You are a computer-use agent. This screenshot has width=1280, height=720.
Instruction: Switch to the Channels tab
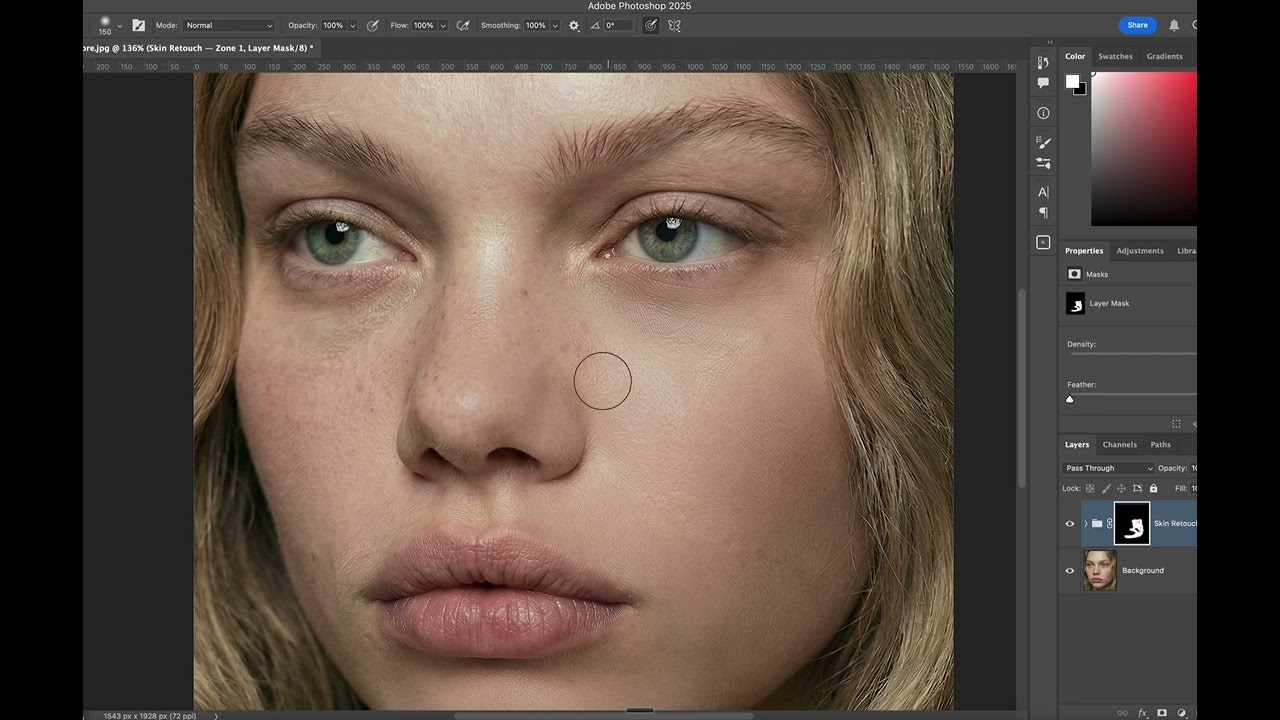(1119, 444)
